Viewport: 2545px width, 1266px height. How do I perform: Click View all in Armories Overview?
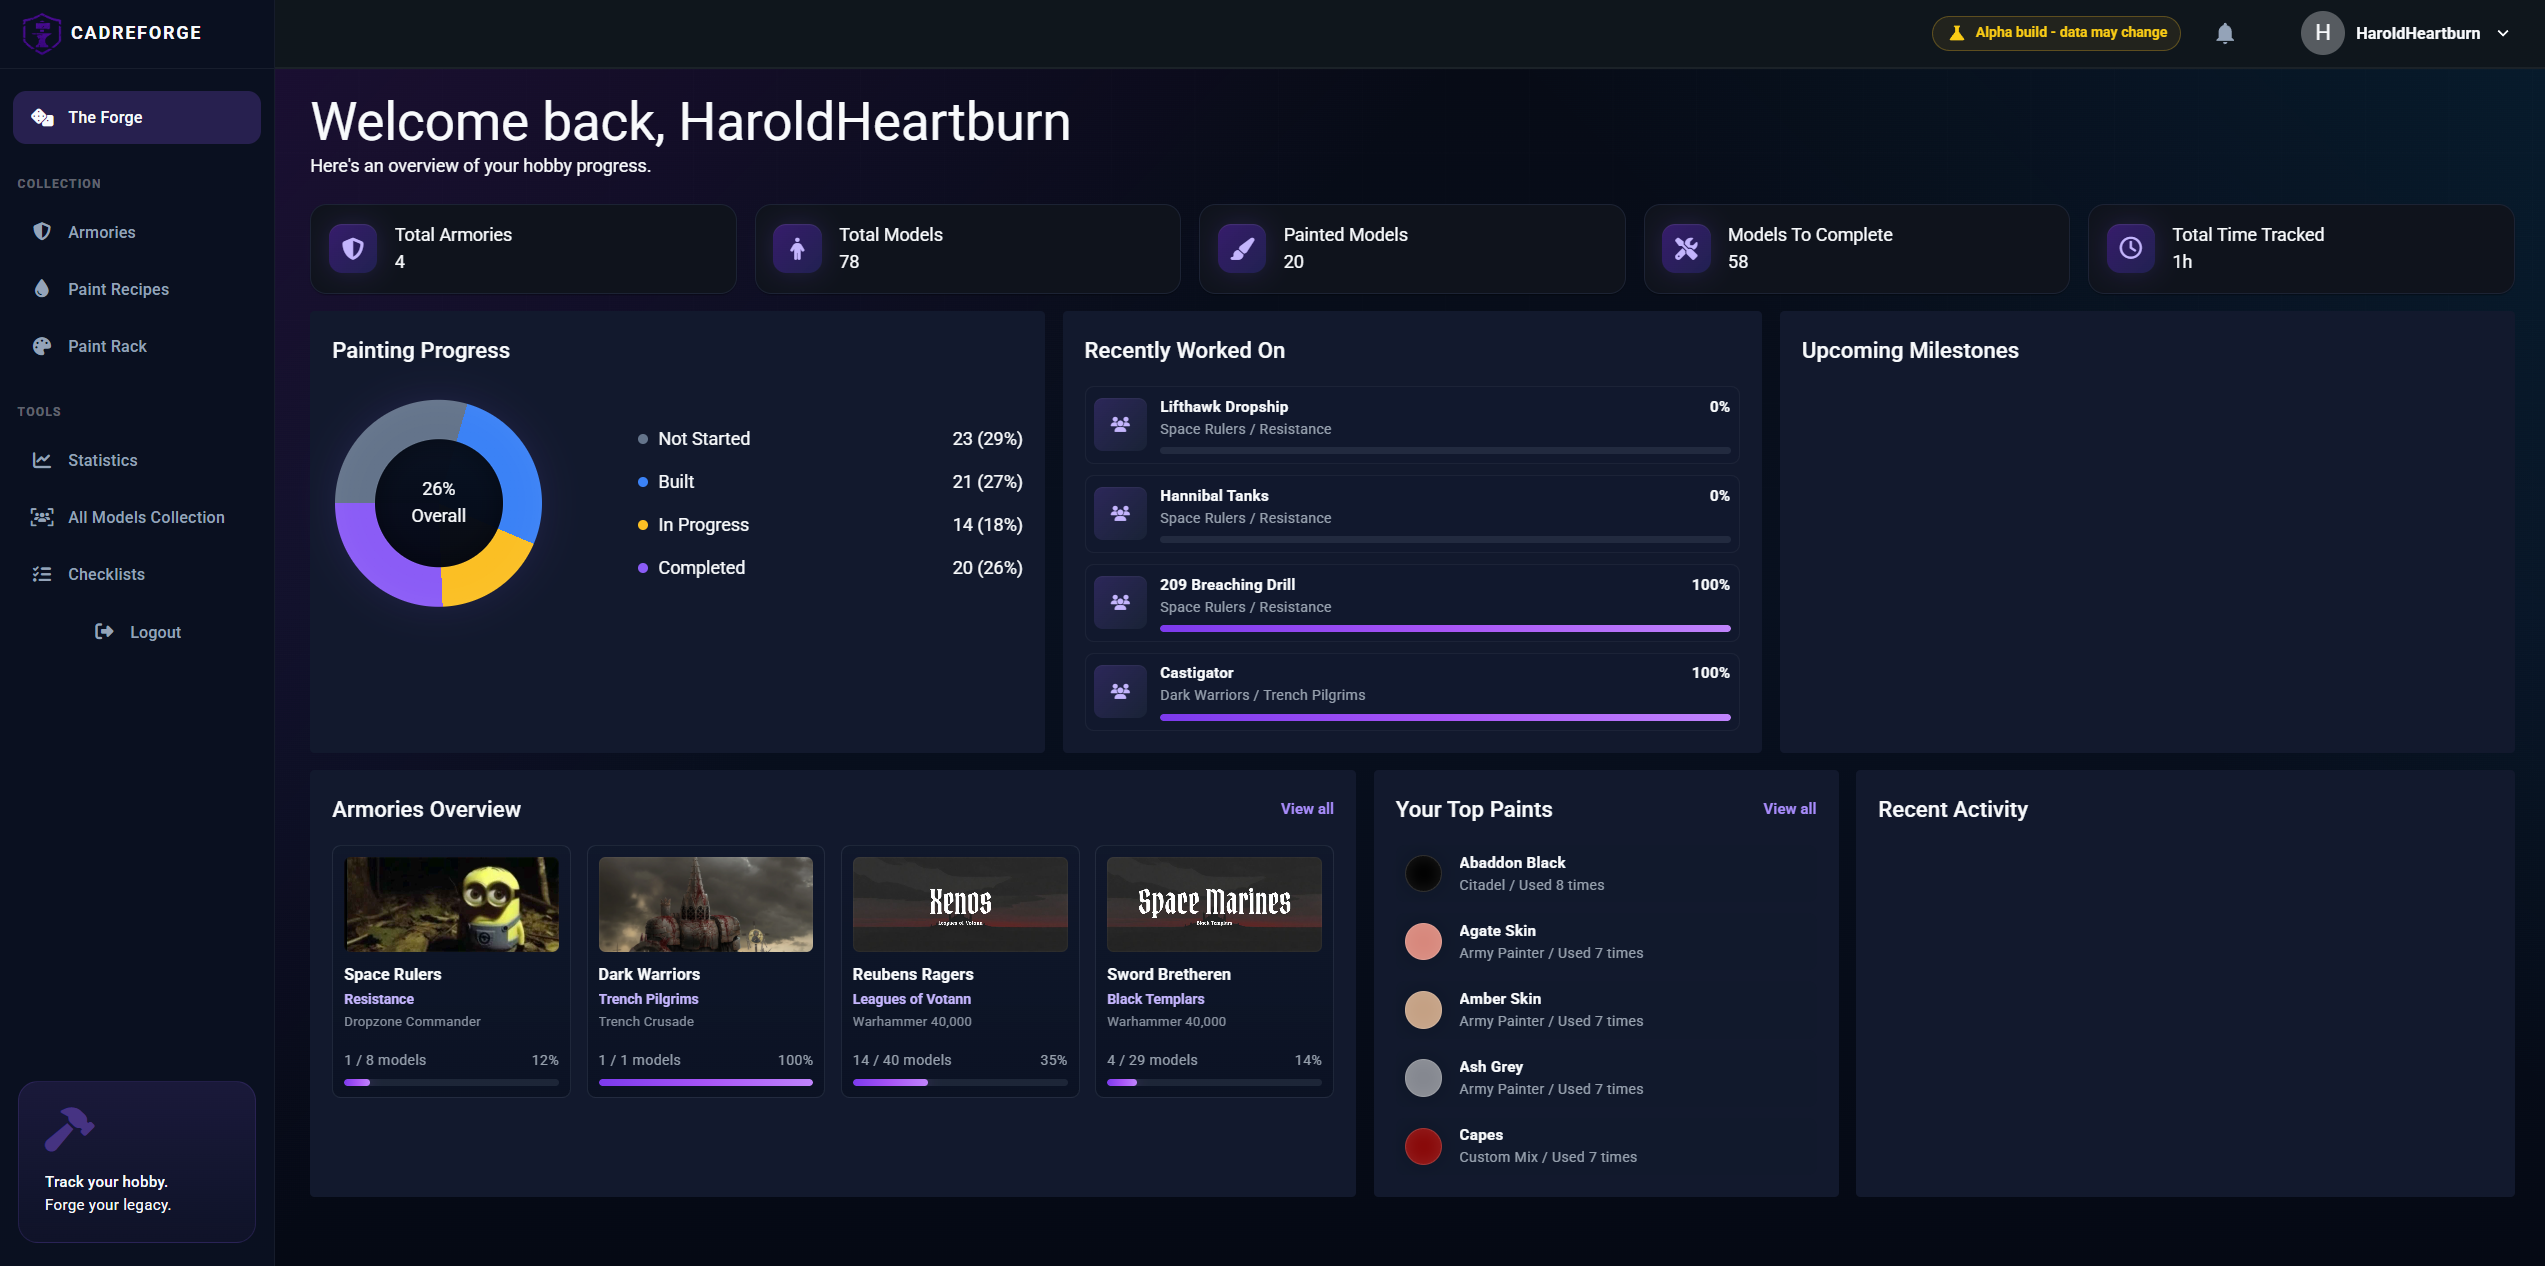point(1306,809)
